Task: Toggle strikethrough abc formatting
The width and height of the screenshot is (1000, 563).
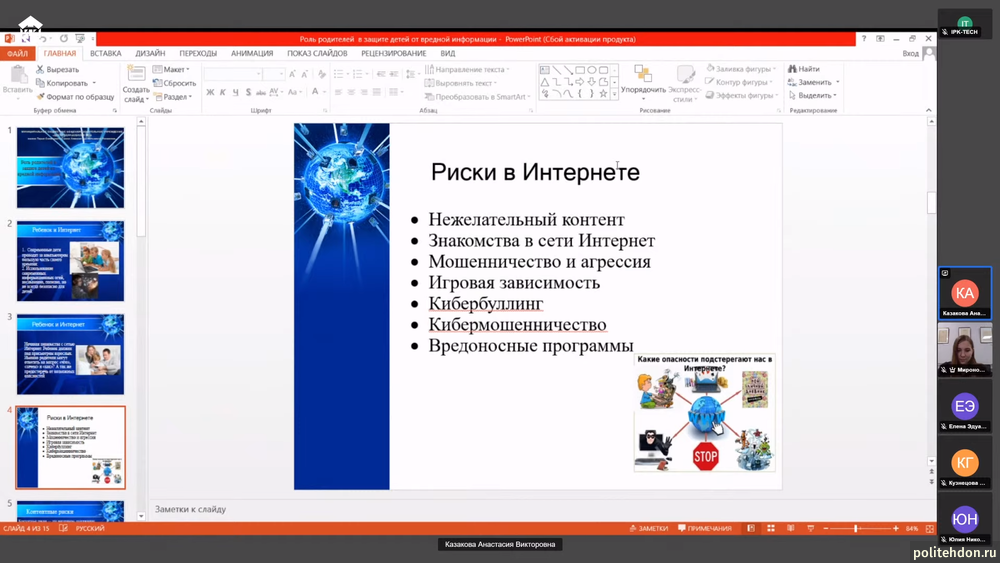Action: (x=260, y=92)
